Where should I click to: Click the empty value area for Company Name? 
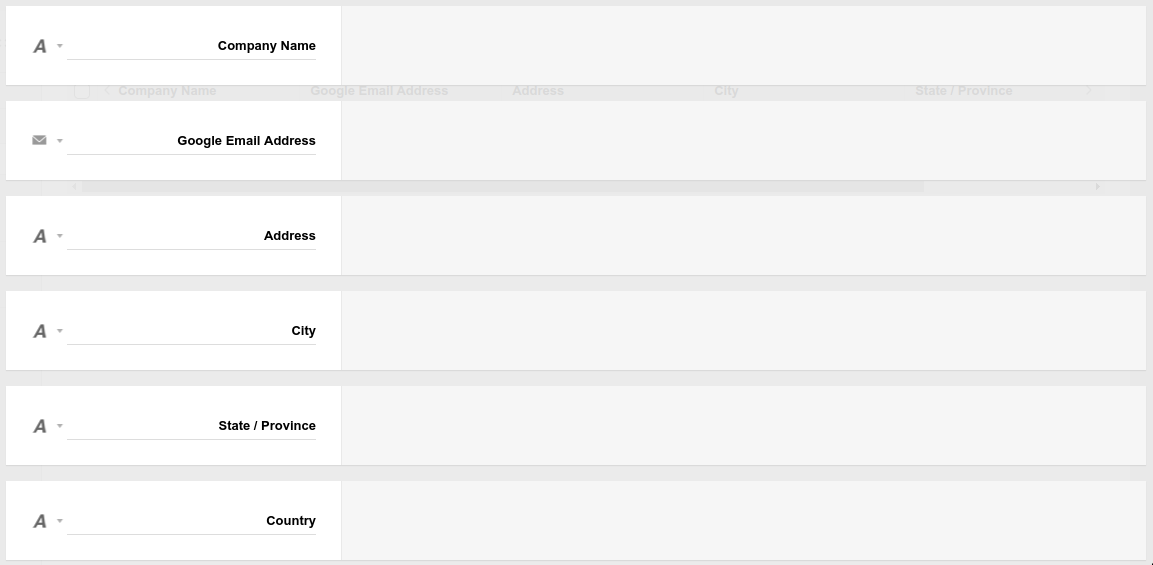point(743,46)
